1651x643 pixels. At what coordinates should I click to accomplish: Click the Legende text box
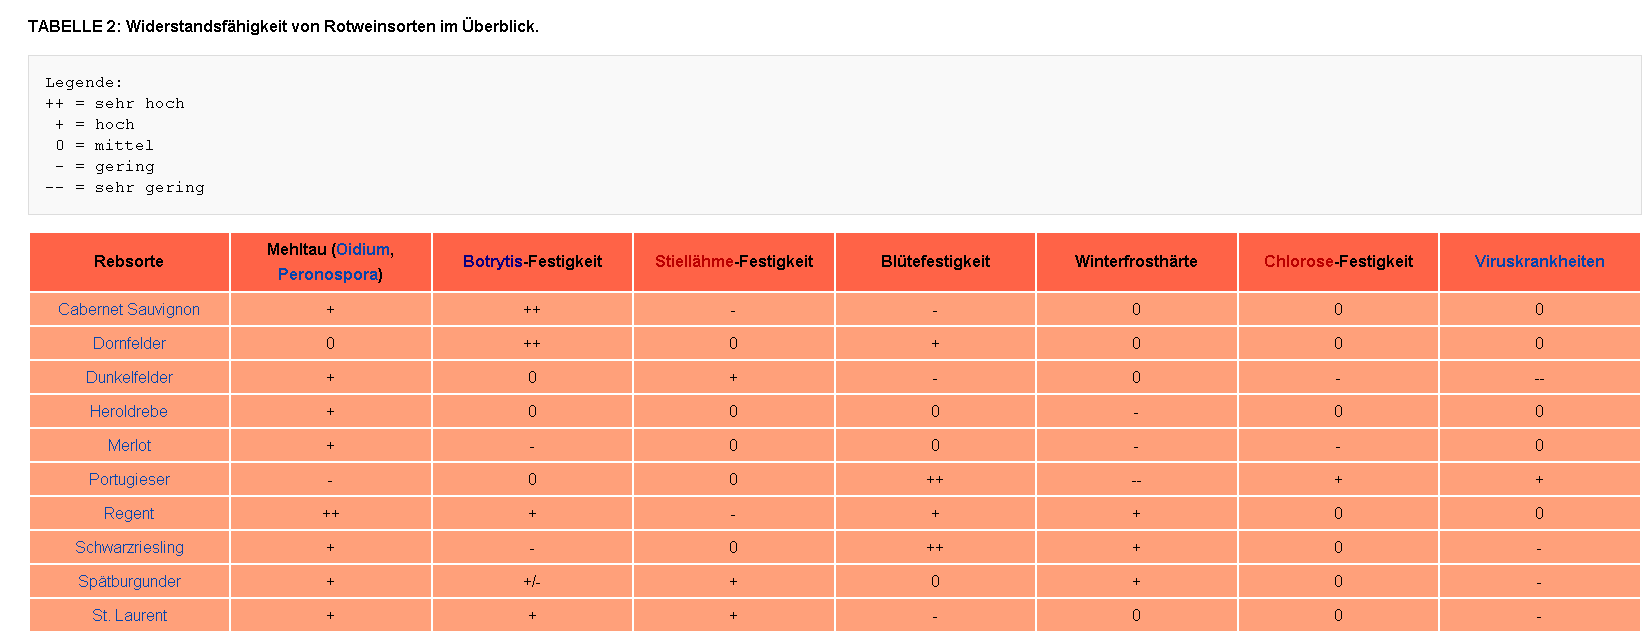[834, 135]
